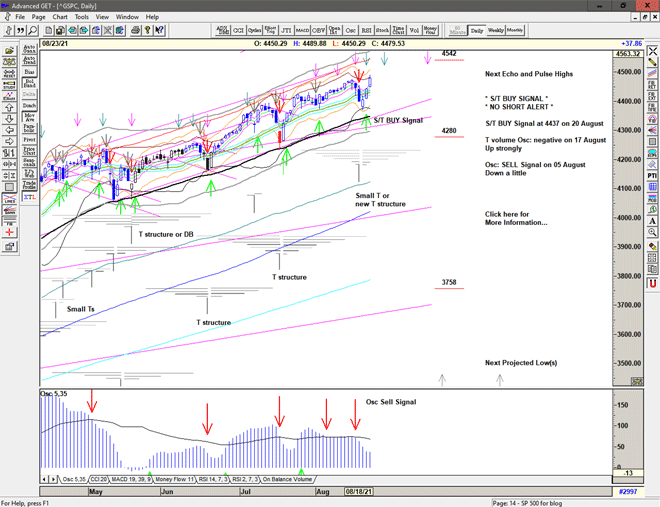Click the red crosshair cursor tool

[x=9, y=230]
